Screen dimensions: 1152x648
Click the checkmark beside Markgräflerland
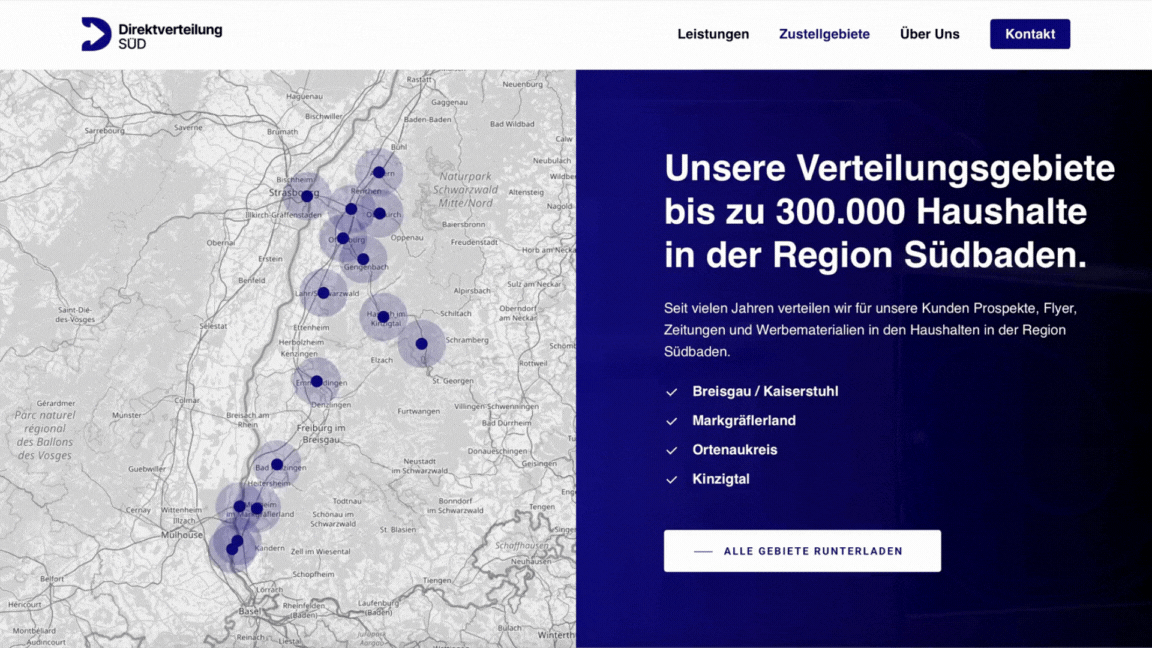point(672,421)
